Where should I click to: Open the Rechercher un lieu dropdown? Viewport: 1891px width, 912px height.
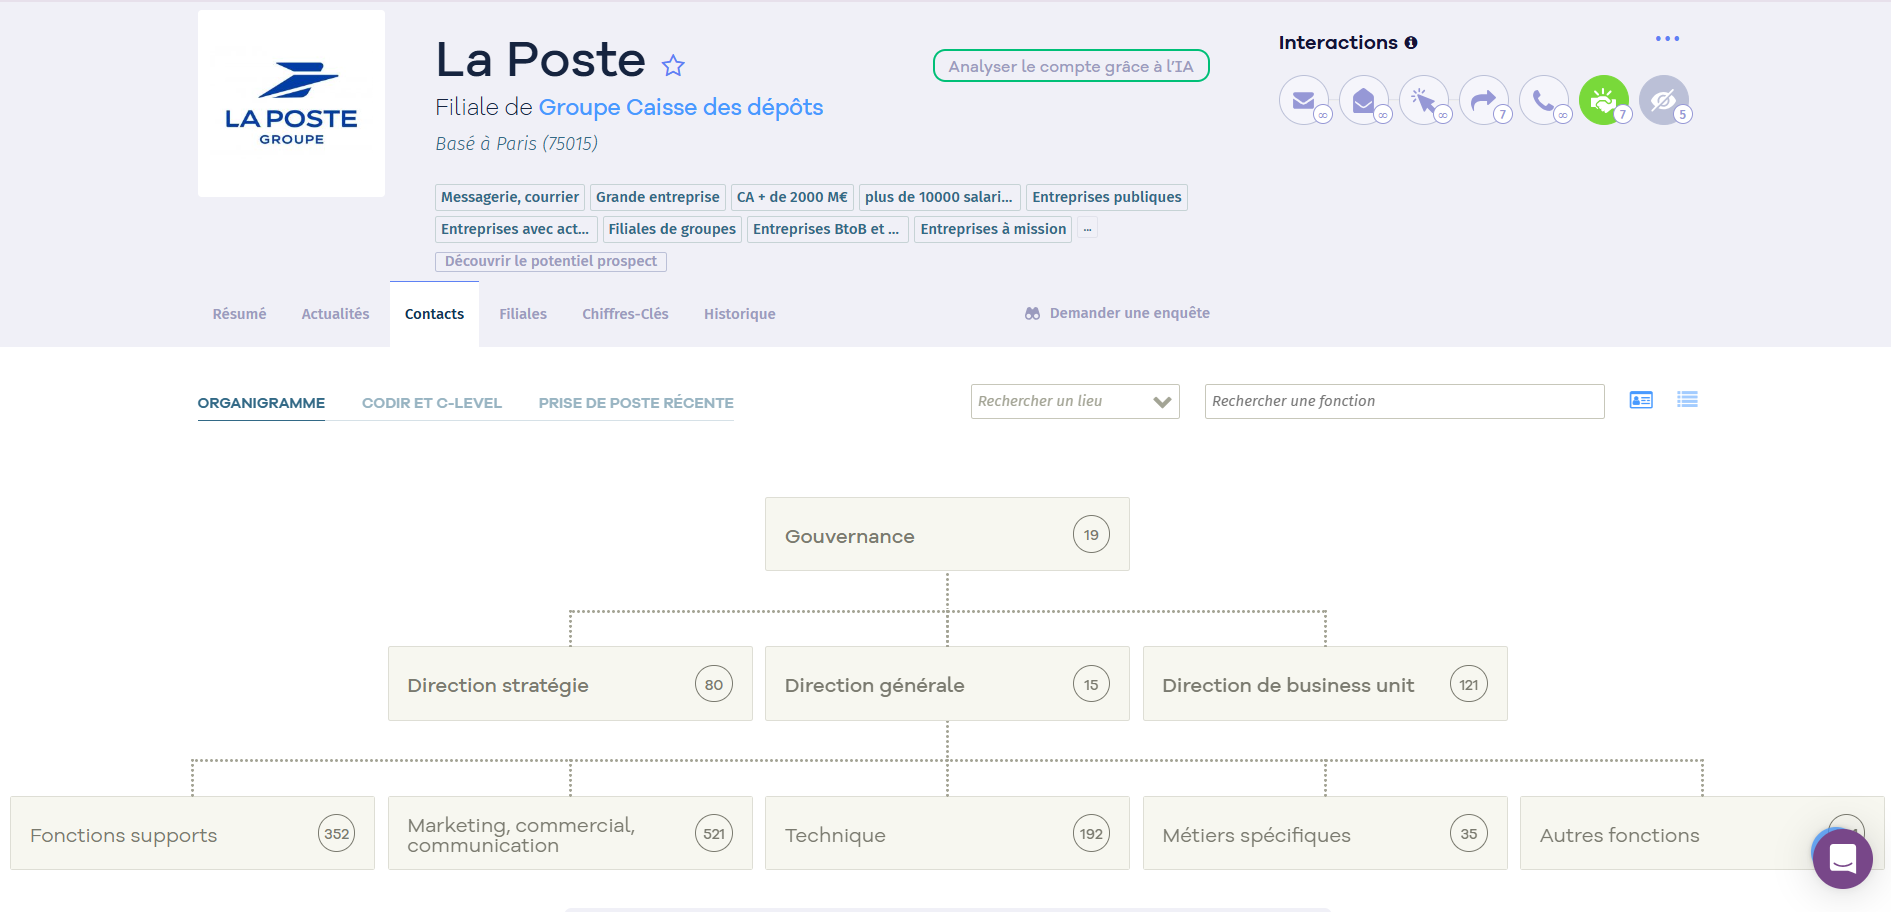1075,401
